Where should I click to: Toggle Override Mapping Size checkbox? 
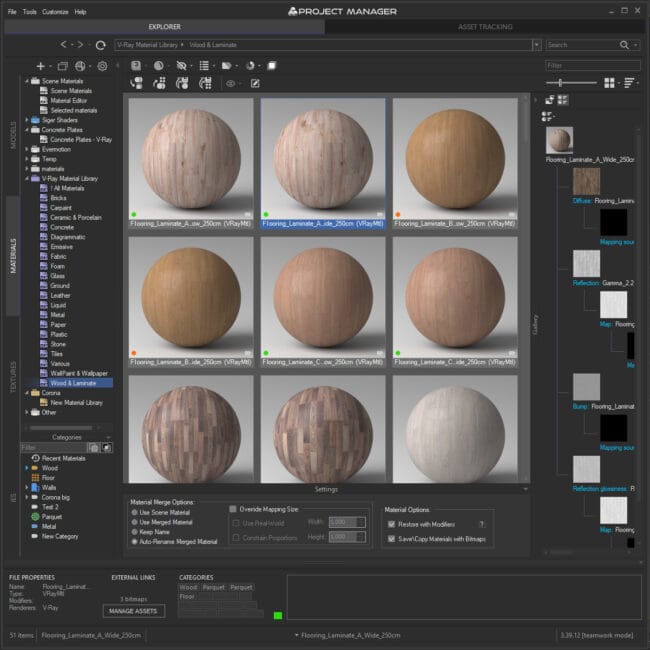pyautogui.click(x=233, y=509)
